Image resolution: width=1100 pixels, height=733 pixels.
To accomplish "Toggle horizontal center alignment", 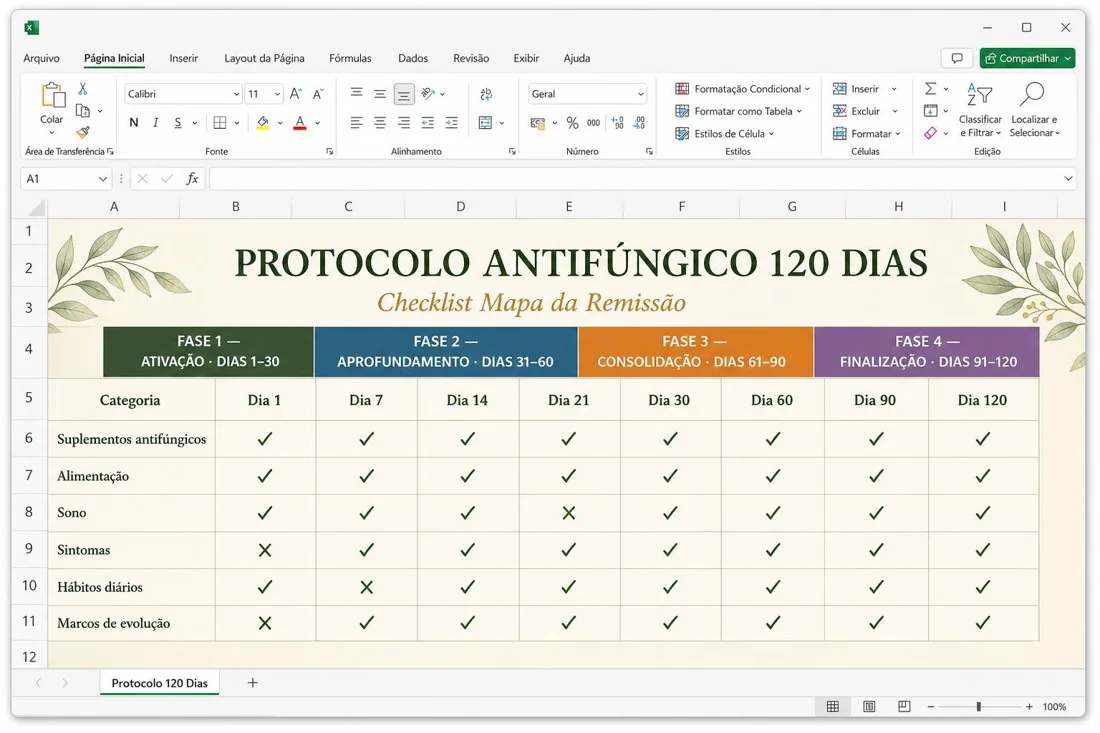I will click(380, 123).
